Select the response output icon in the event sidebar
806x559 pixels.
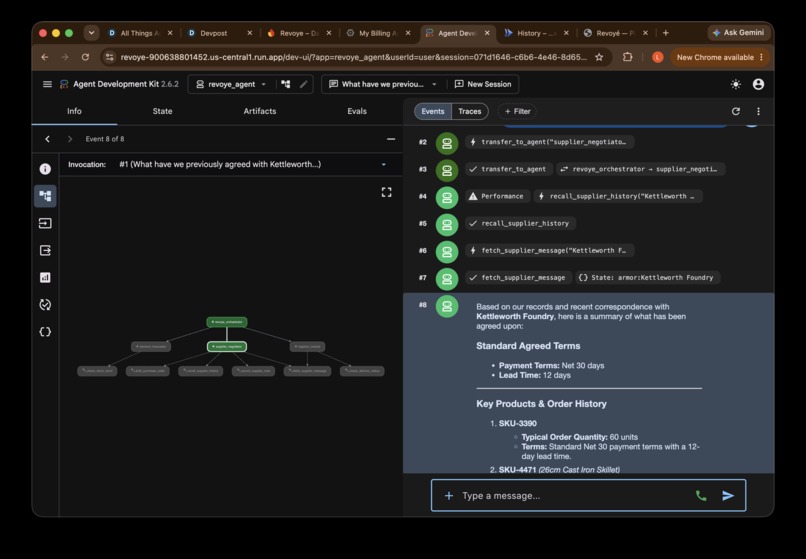pyautogui.click(x=45, y=250)
